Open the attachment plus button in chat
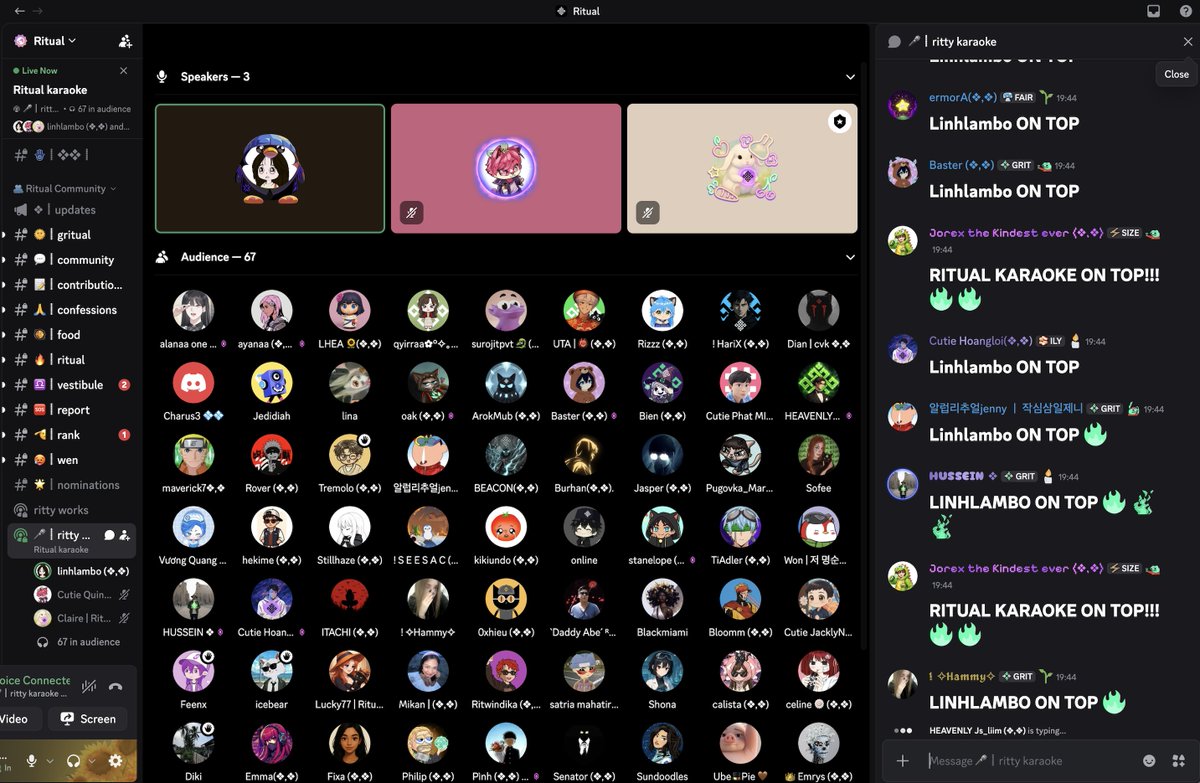Screen dimensions: 1200x783 click(903, 761)
